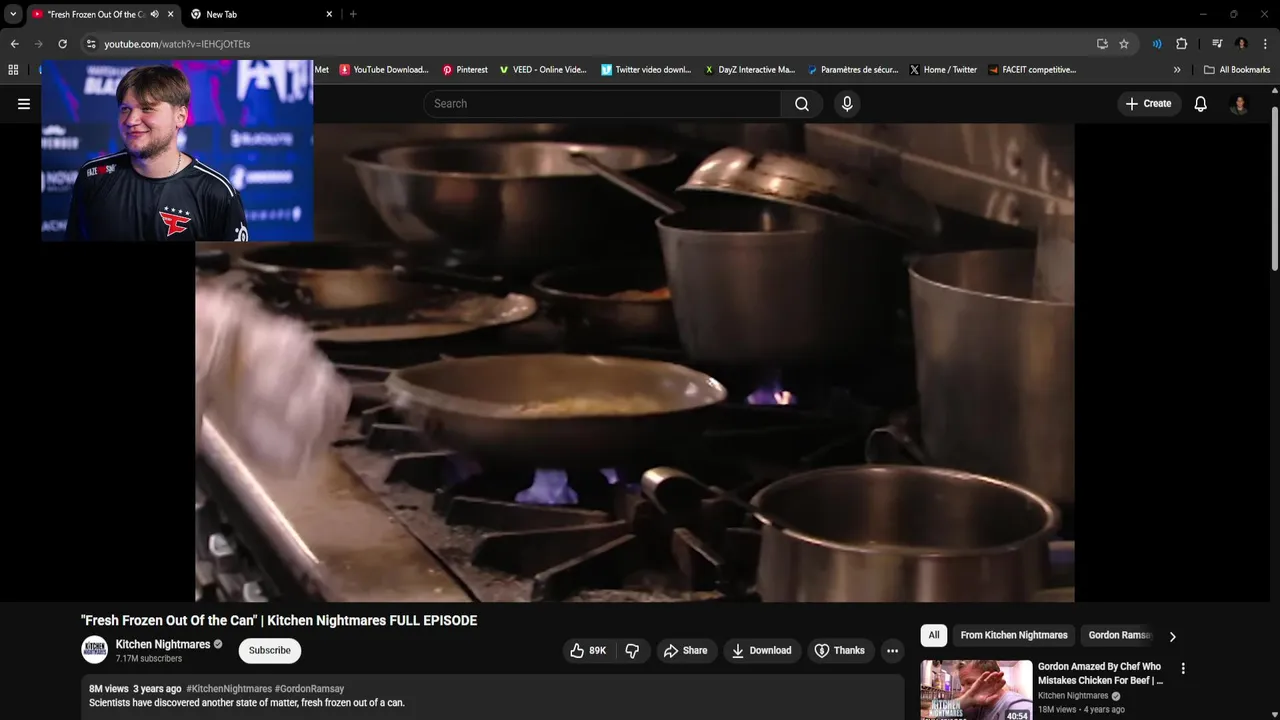Open VEED Online Video bookmark
The width and height of the screenshot is (1280, 720).
pyautogui.click(x=543, y=70)
